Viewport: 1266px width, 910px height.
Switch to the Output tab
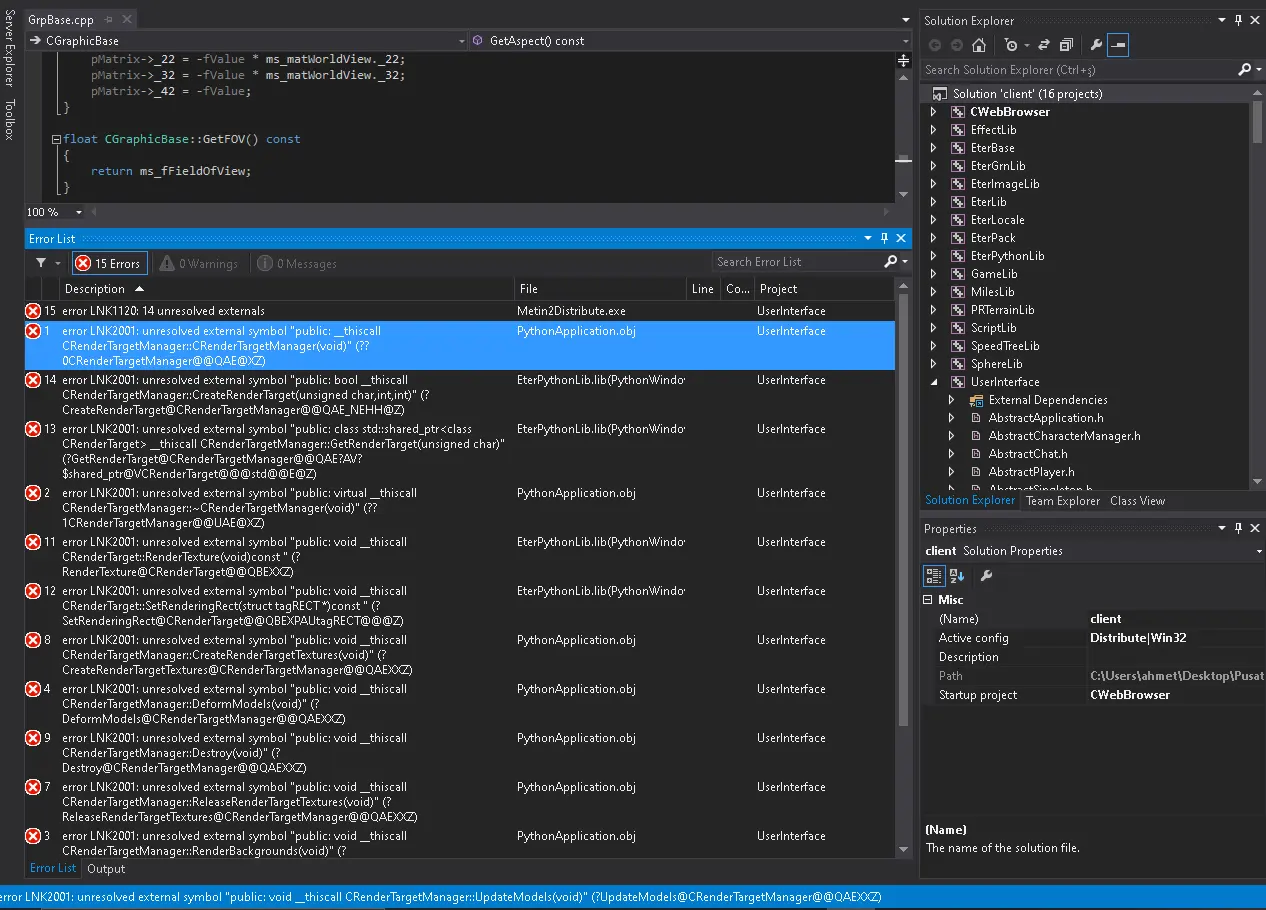point(106,869)
